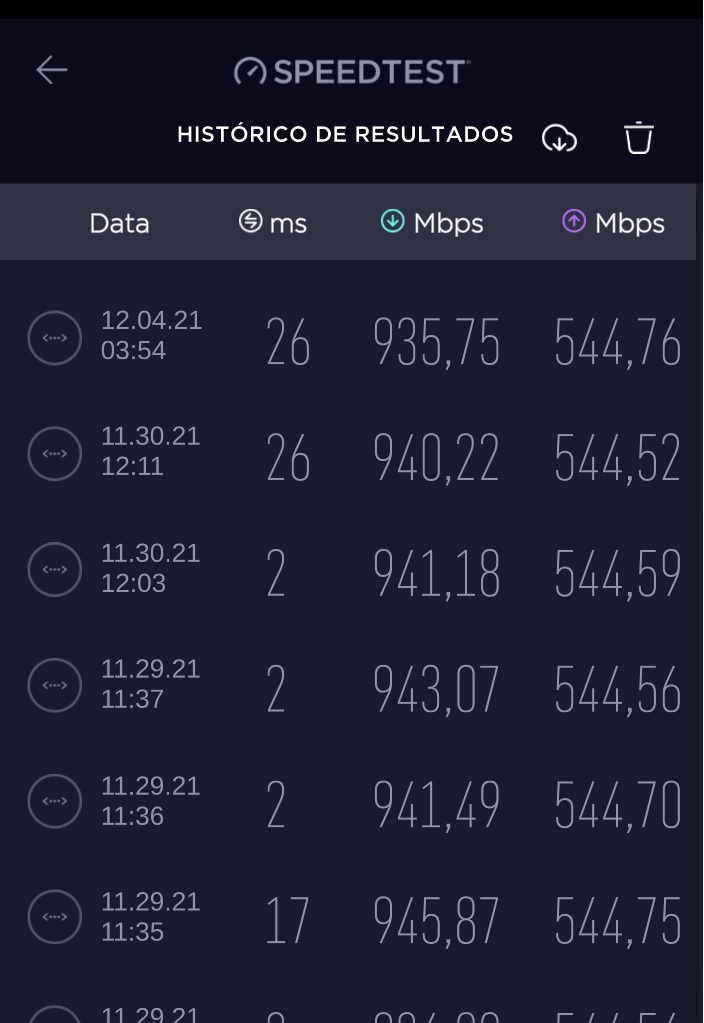Click connection icon for 11.30.21 12:11 result
Viewport: 704px width, 1023px height.
click(x=55, y=453)
